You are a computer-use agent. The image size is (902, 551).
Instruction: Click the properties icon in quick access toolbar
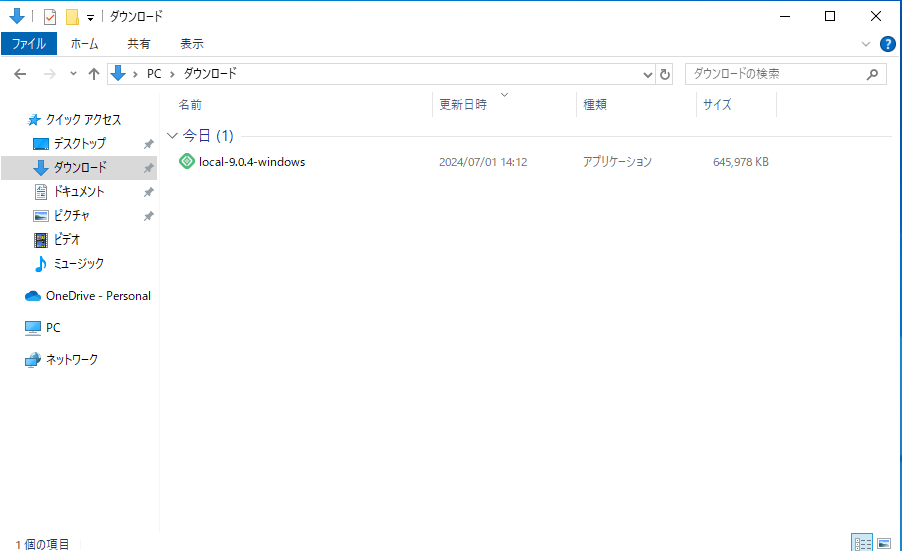coord(50,16)
